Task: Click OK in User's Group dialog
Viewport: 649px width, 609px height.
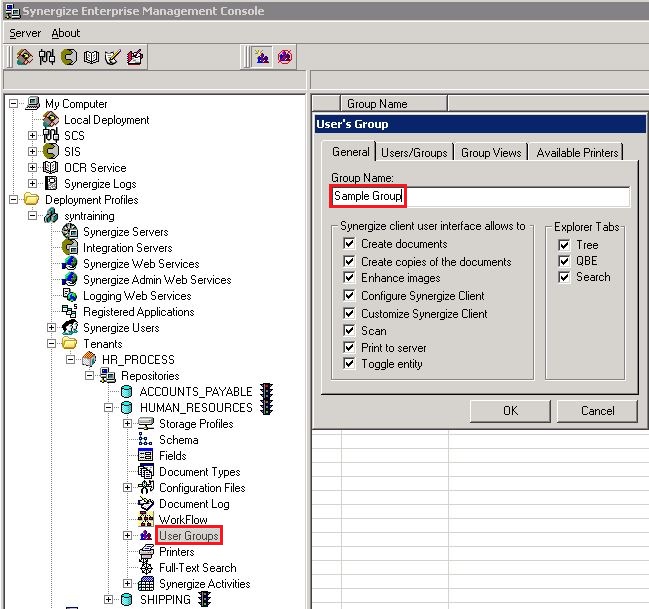Action: 510,411
